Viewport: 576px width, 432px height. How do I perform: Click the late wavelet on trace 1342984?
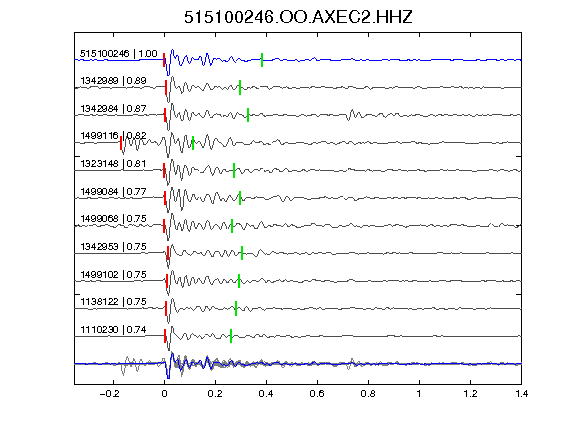tap(353, 115)
